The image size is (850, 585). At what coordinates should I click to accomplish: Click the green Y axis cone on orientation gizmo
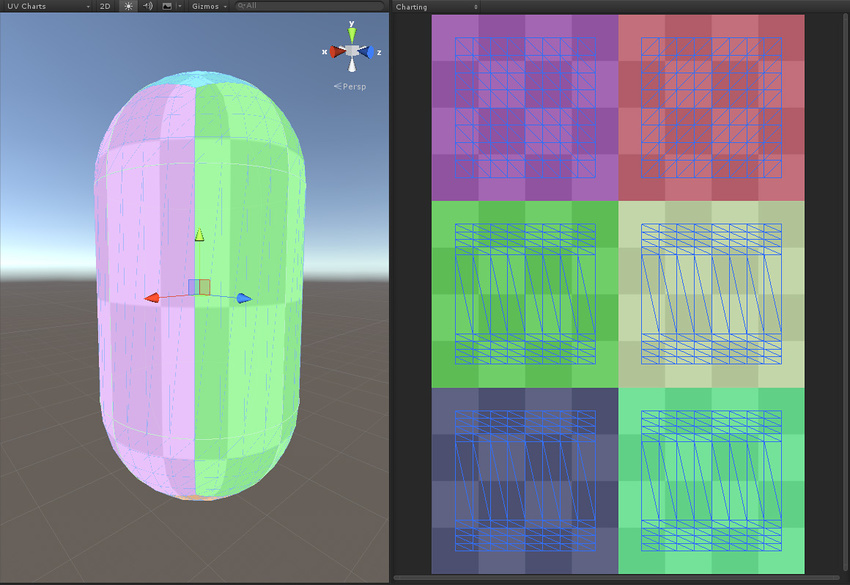[x=352, y=34]
